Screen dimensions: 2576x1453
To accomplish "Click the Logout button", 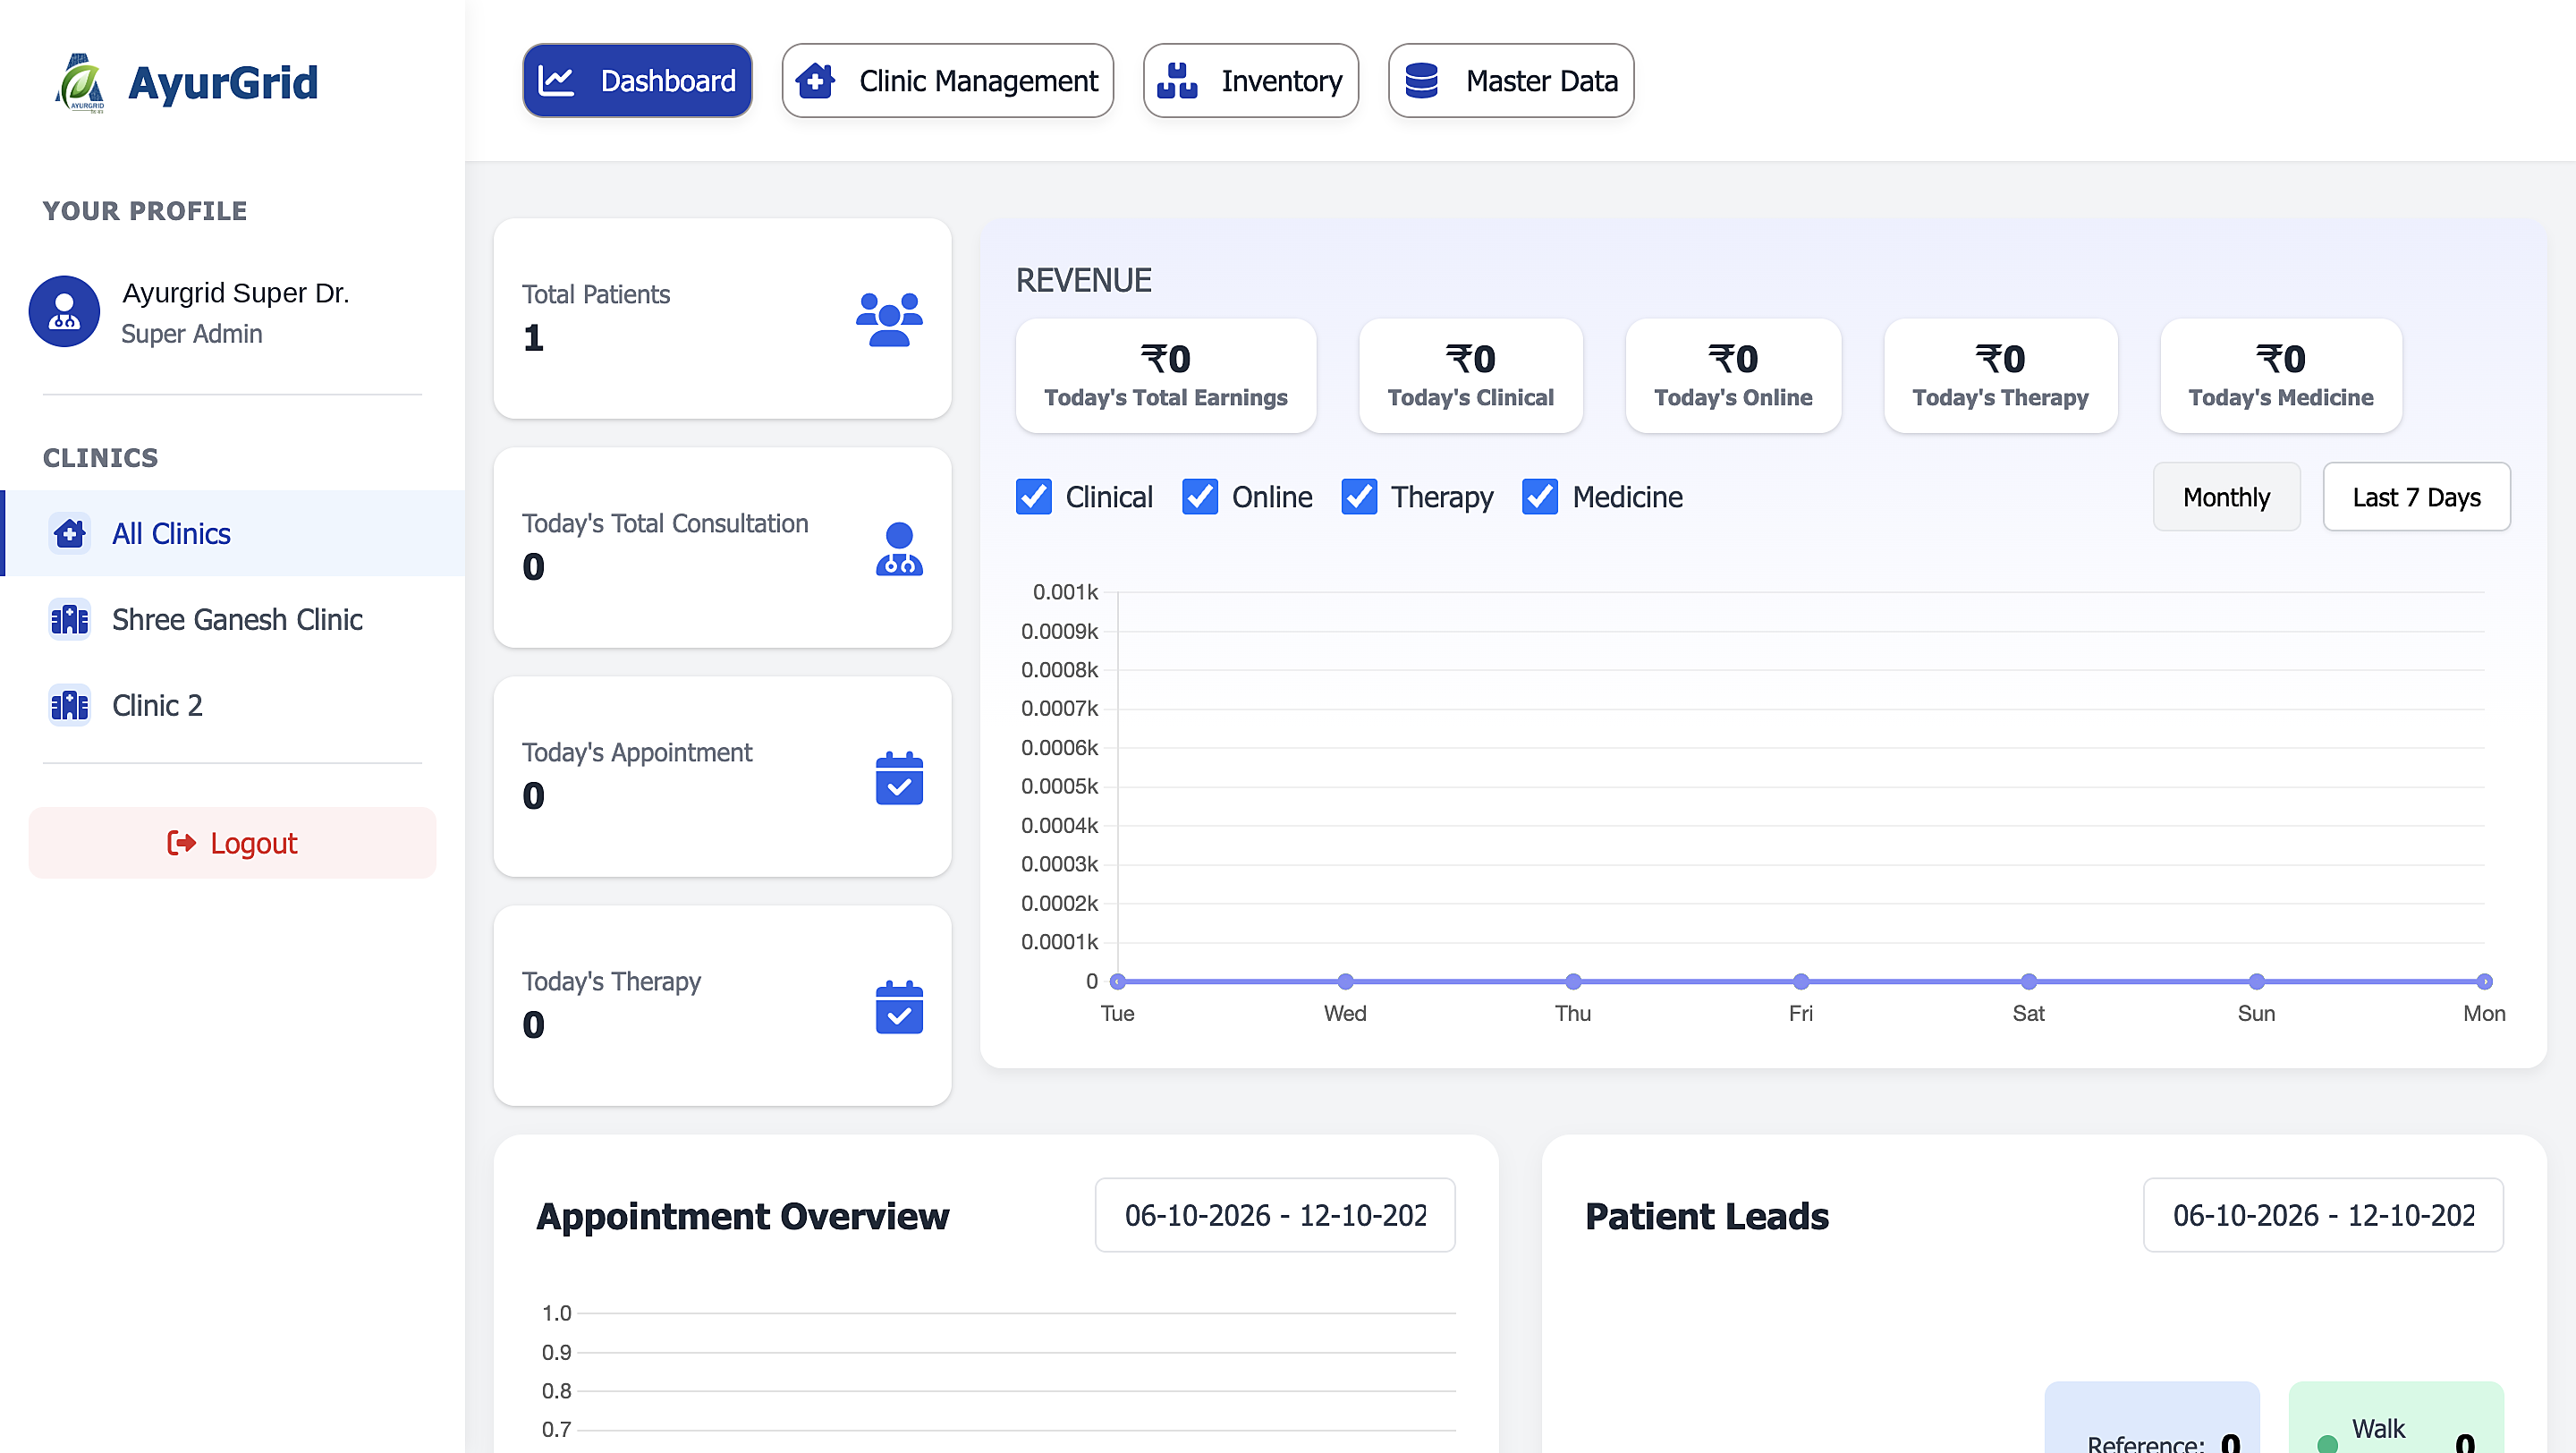I will [232, 843].
